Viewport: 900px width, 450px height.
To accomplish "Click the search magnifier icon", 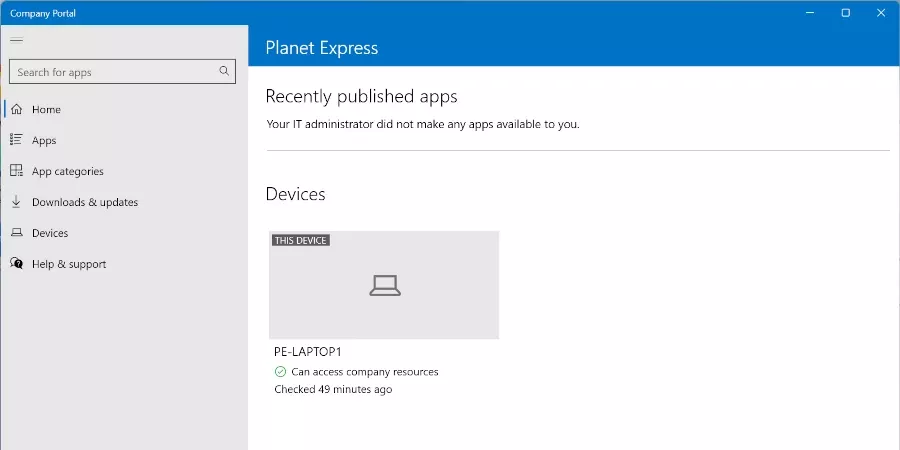I will [224, 72].
